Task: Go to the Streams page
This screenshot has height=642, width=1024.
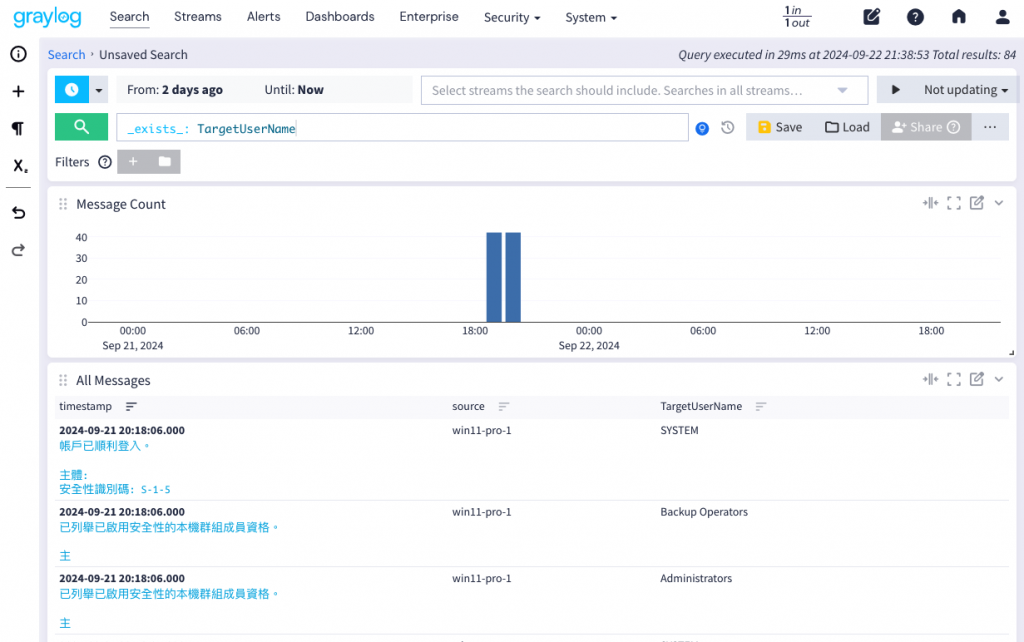Action: tap(198, 17)
